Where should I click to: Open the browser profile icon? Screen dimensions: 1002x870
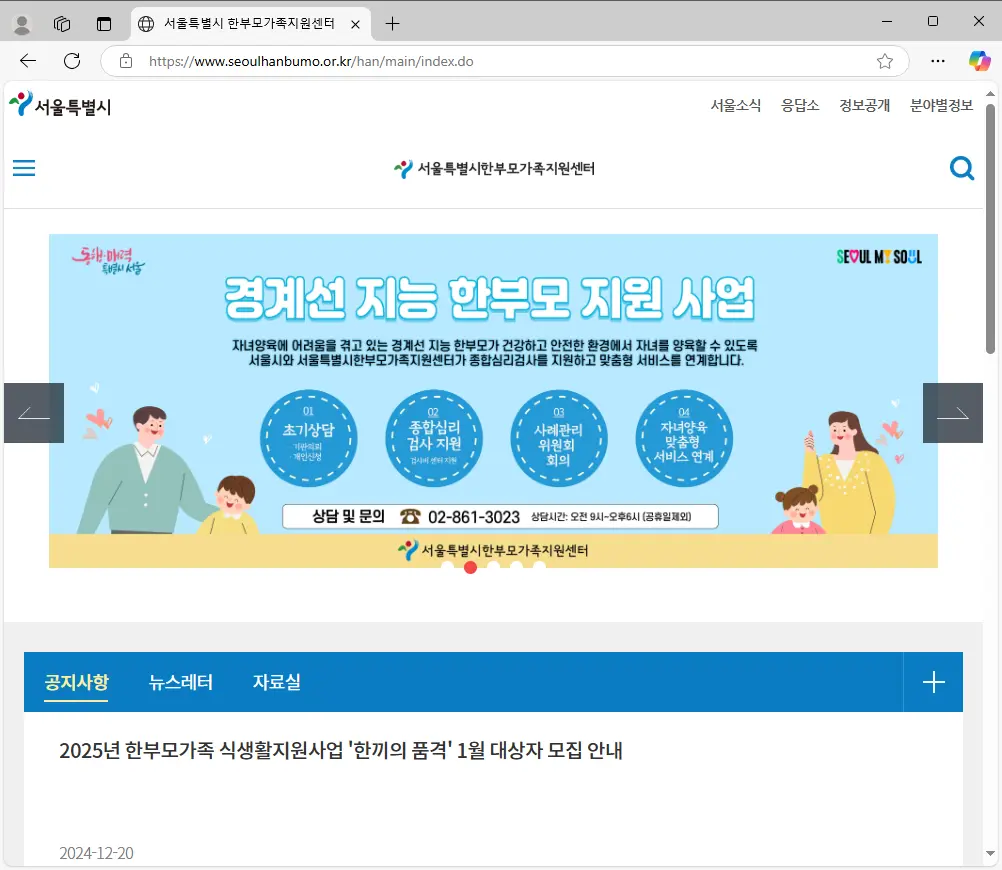[21, 22]
